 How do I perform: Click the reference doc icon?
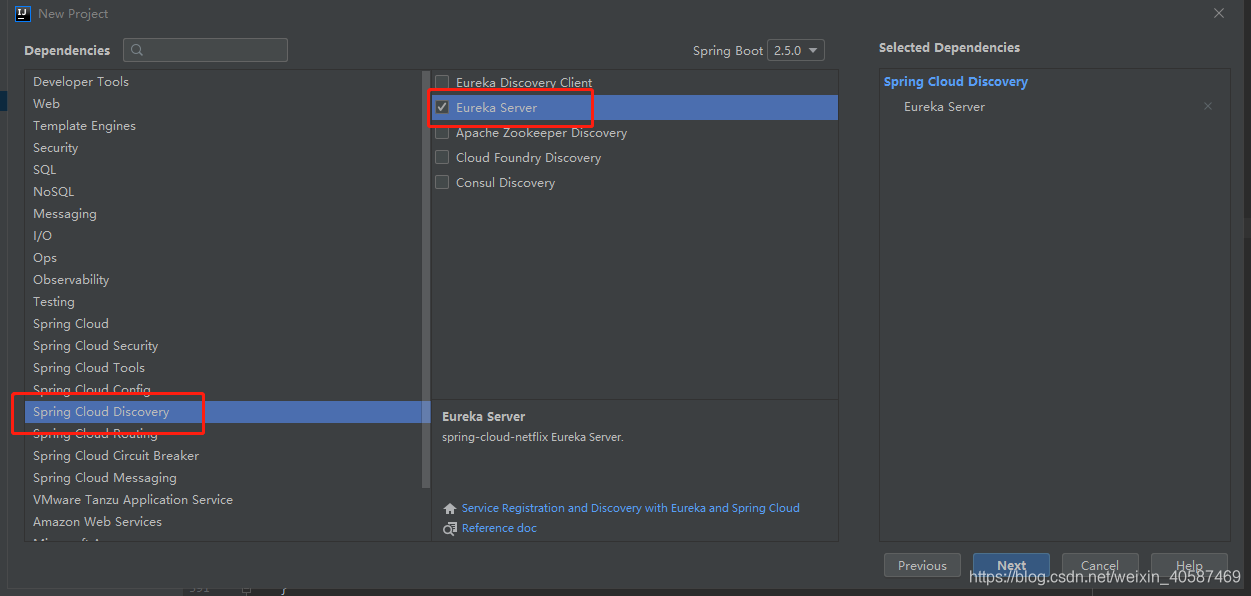point(450,528)
